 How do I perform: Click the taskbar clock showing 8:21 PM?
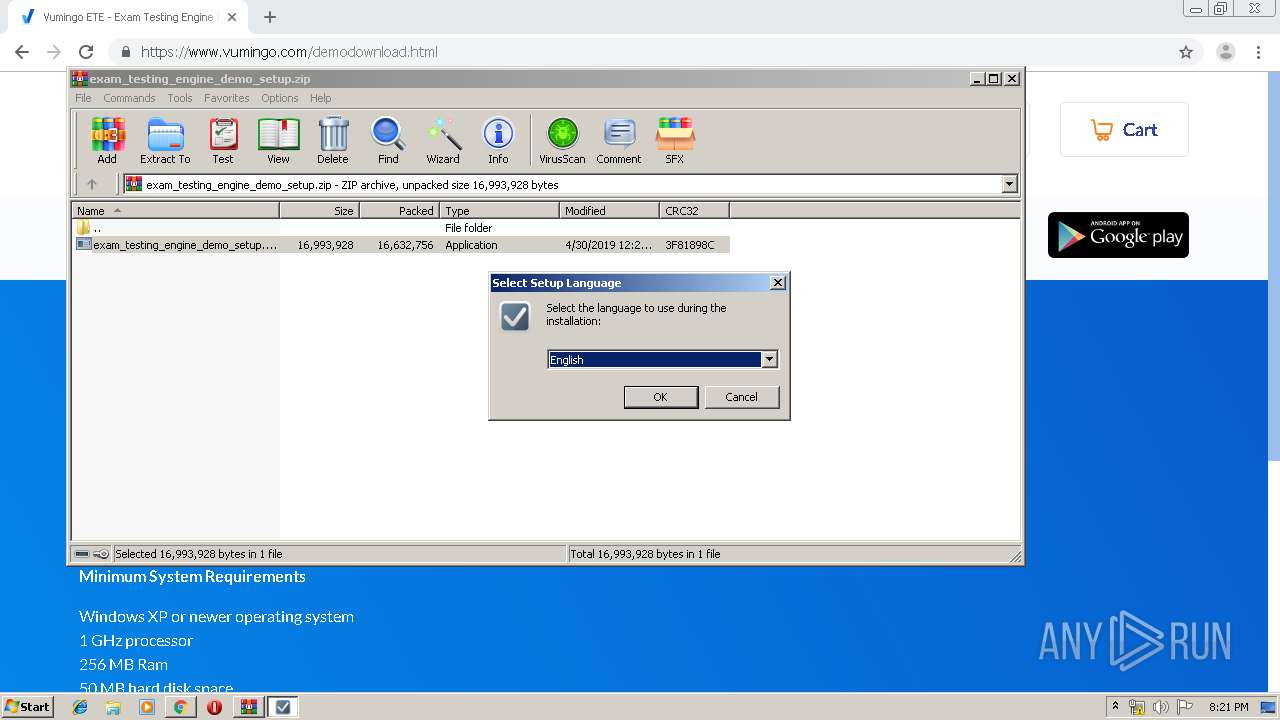click(x=1228, y=707)
